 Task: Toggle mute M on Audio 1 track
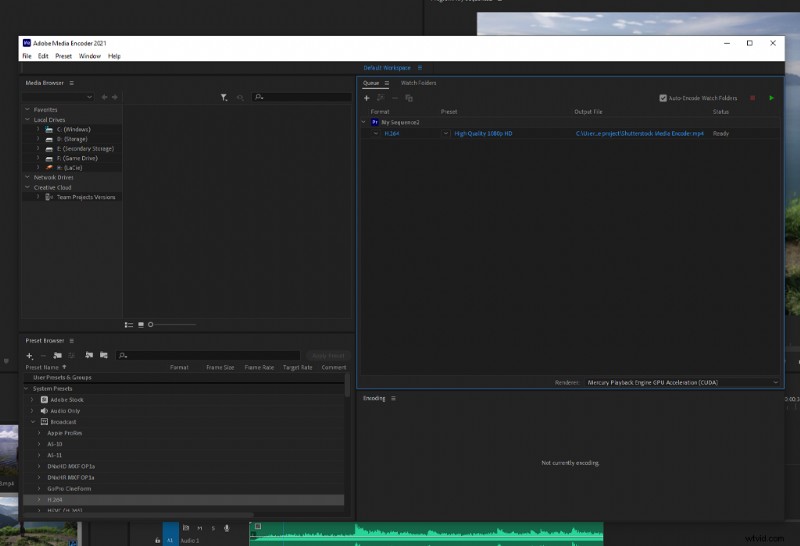[199, 528]
